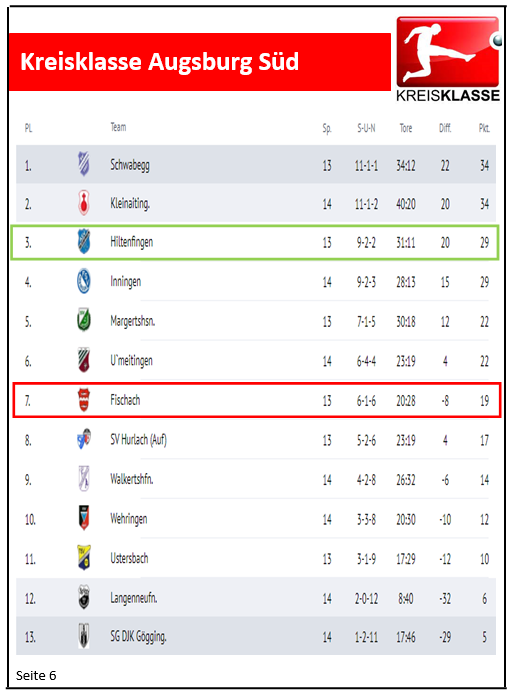The image size is (519, 694).
Task: Click the Schwabegg club crest
Action: click(84, 164)
